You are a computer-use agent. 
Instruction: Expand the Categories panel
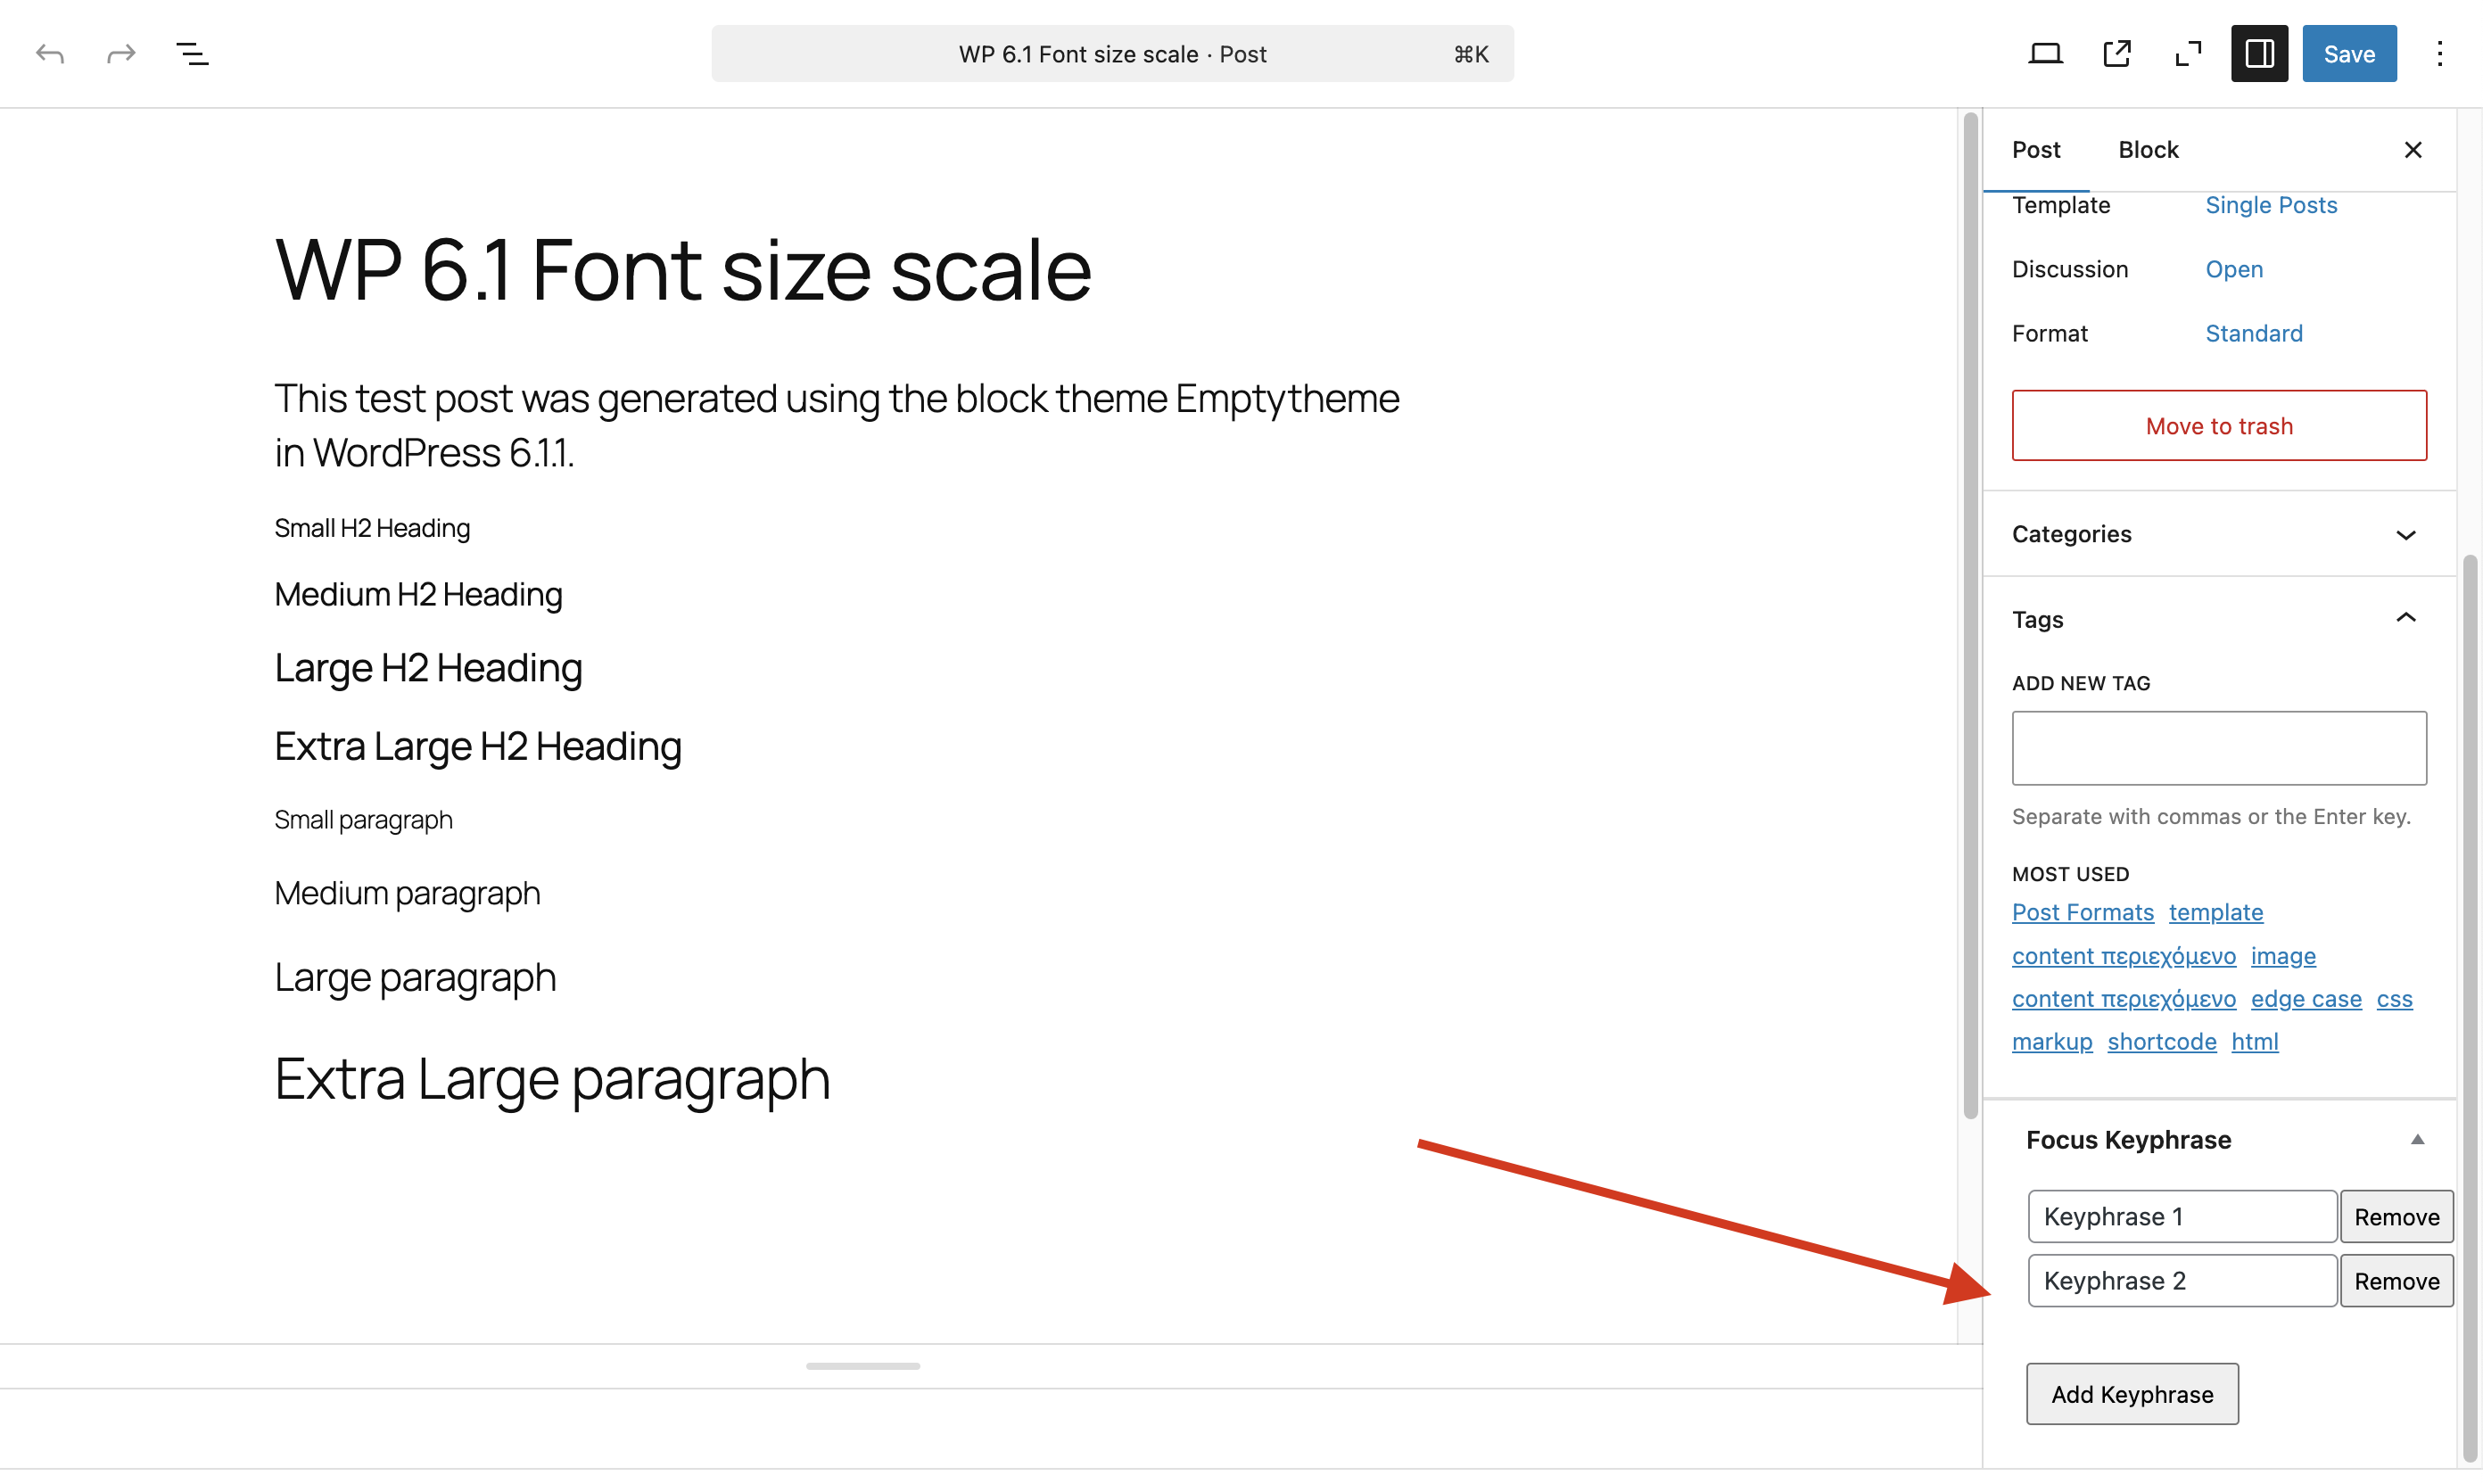2218,534
